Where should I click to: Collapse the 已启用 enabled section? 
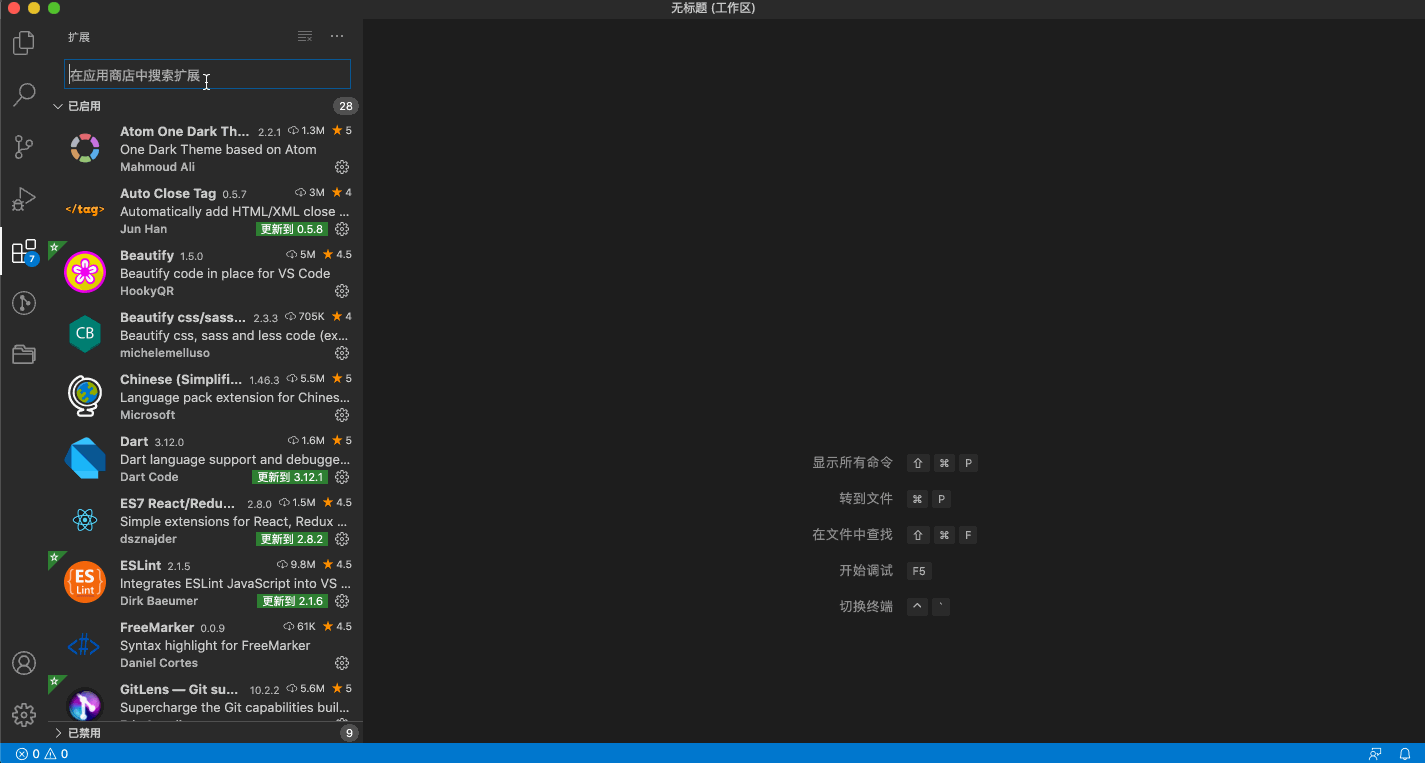pyautogui.click(x=58, y=106)
